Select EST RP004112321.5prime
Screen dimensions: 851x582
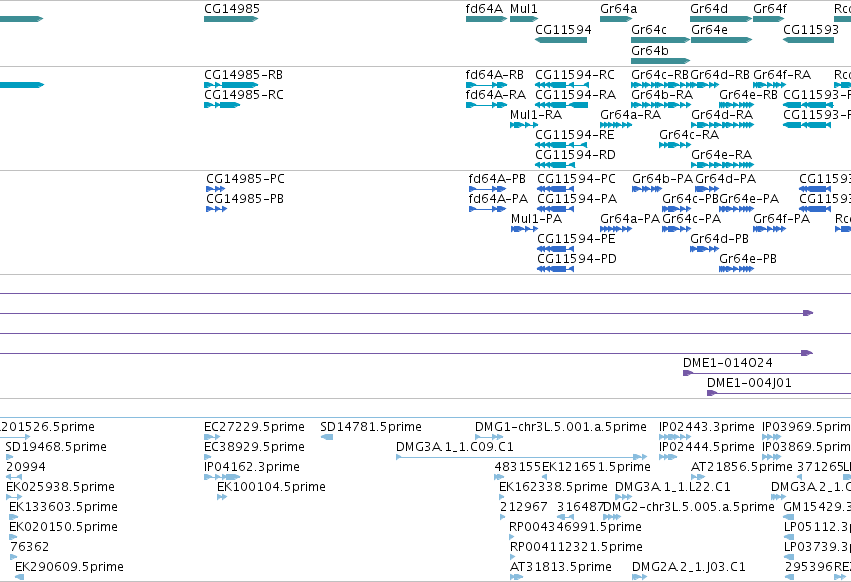point(512,558)
